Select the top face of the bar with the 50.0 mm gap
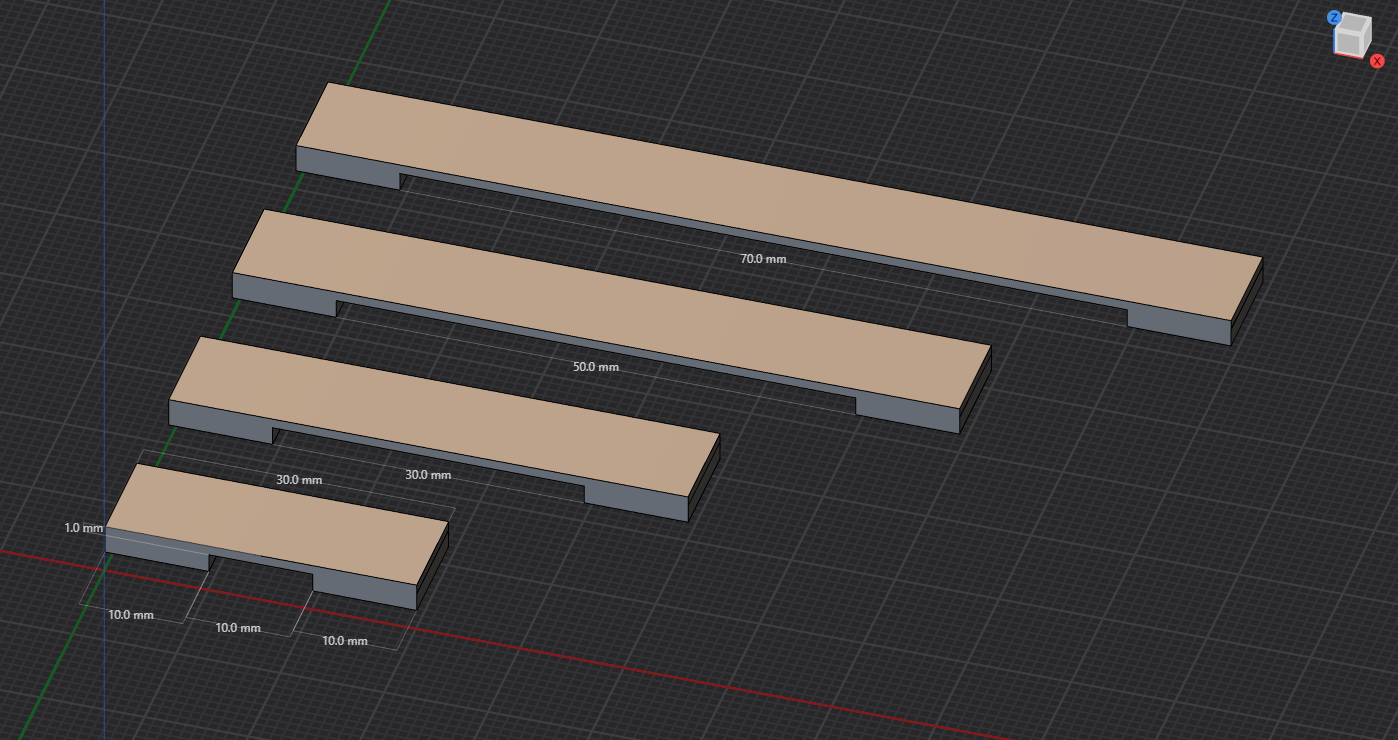This screenshot has height=740, width=1398. click(611, 308)
